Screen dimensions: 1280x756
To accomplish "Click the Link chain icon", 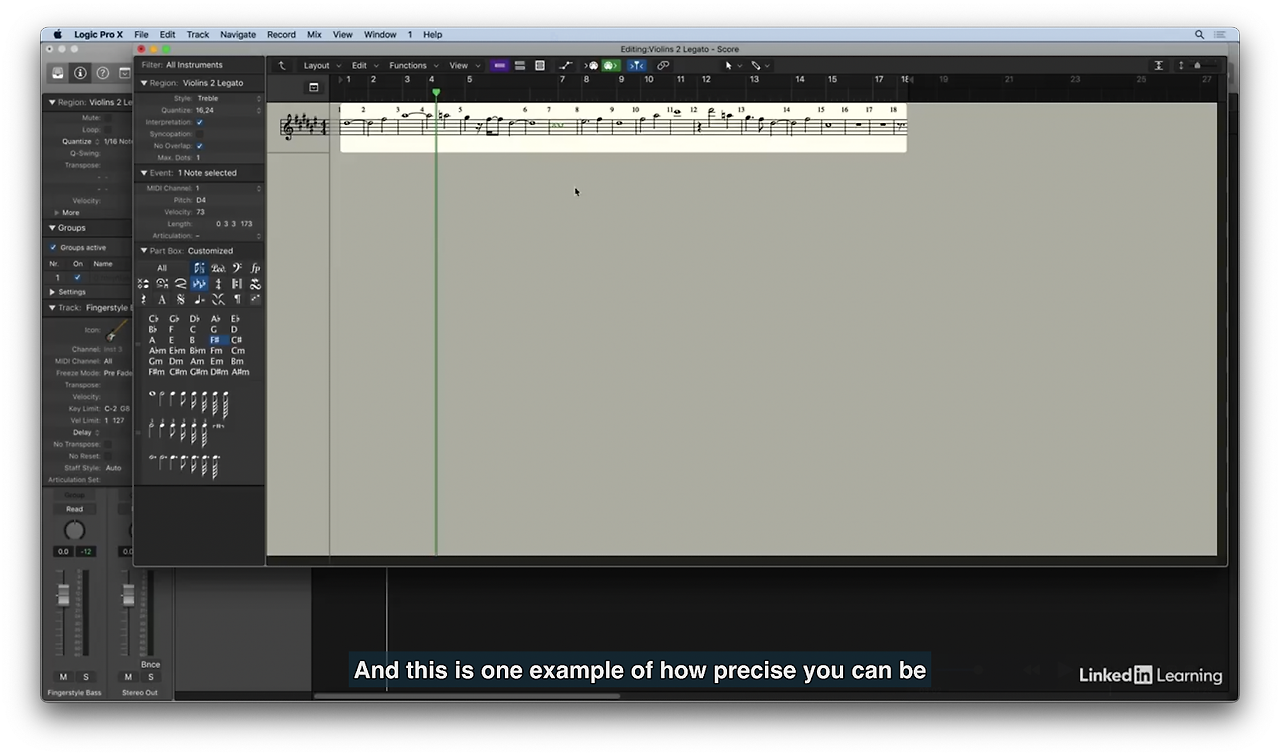I will (662, 65).
